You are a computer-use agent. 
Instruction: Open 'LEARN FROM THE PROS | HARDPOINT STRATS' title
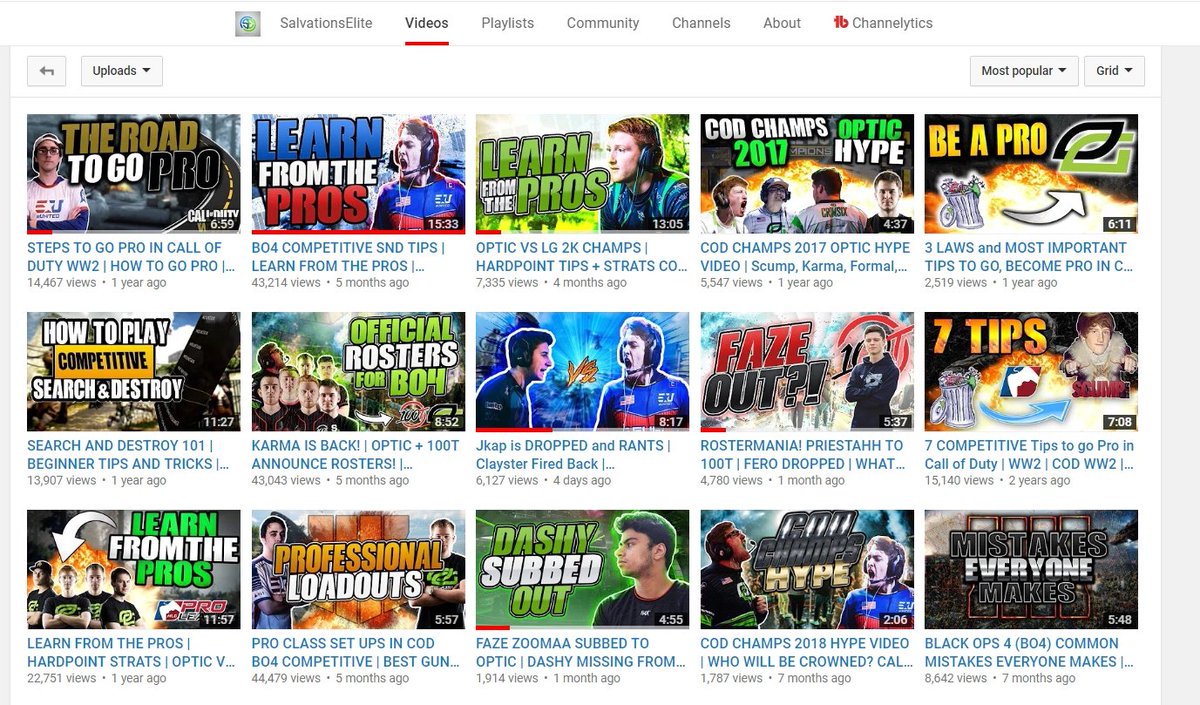(x=131, y=653)
